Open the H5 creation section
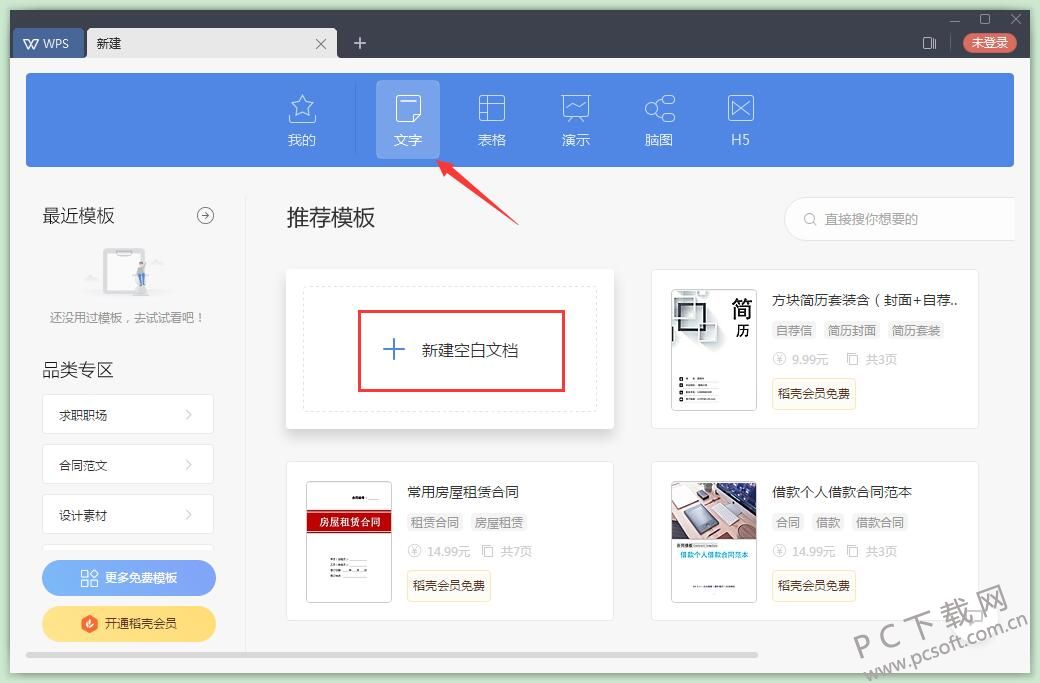1040x683 pixels. tap(740, 118)
